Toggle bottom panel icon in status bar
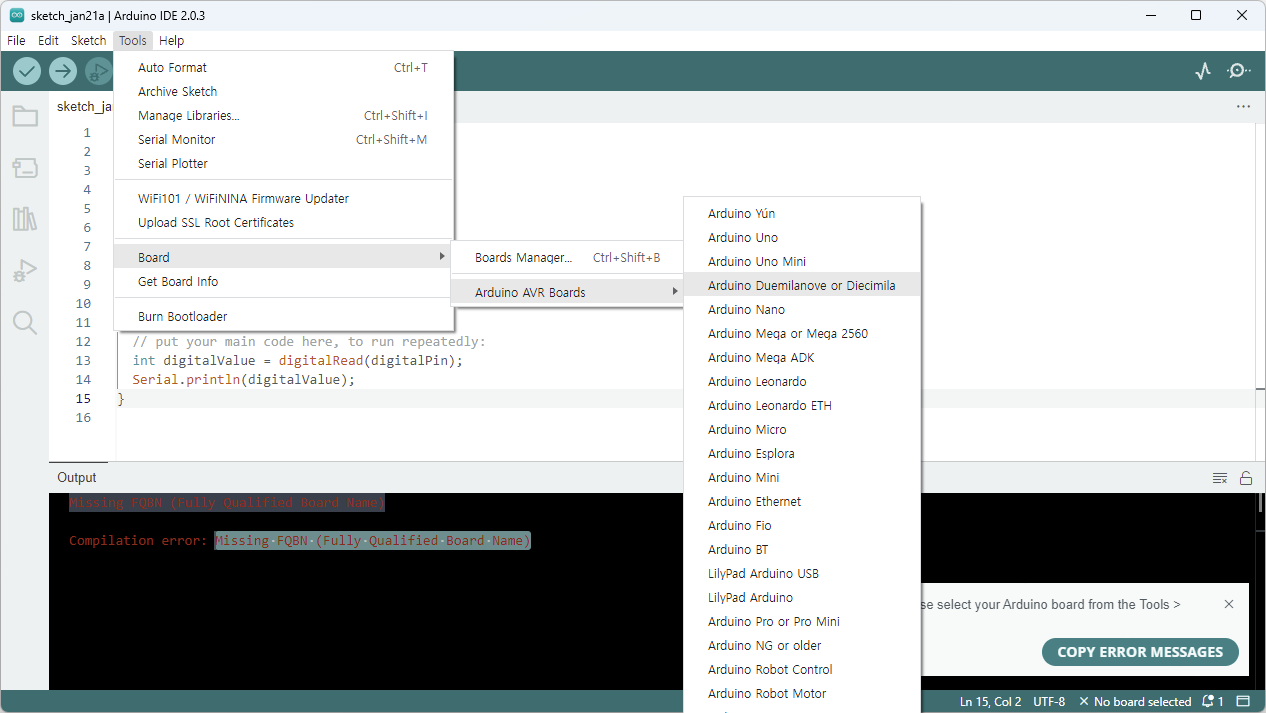The height and width of the screenshot is (713, 1266). 1243,701
